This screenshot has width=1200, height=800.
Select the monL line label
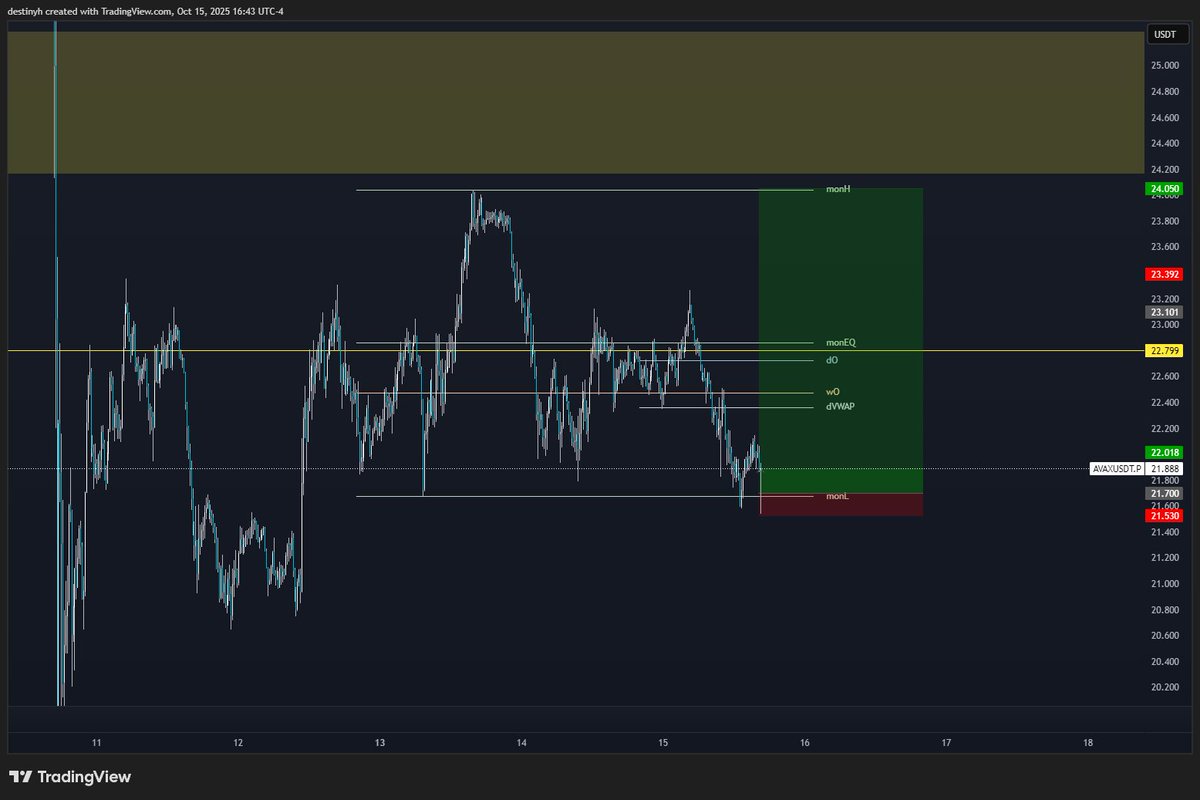point(837,496)
